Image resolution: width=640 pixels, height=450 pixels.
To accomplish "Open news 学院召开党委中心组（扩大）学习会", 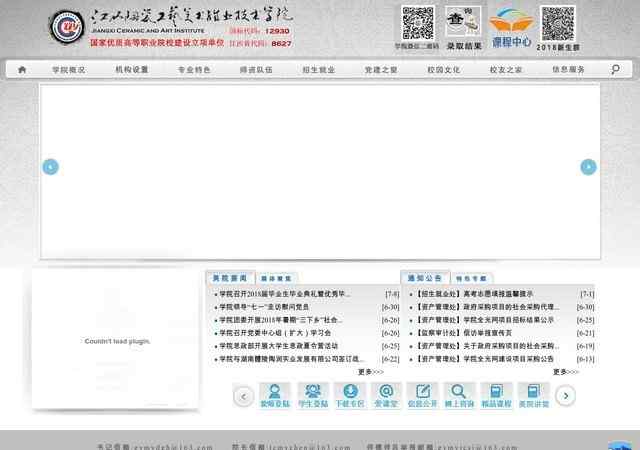I will click(275, 333).
